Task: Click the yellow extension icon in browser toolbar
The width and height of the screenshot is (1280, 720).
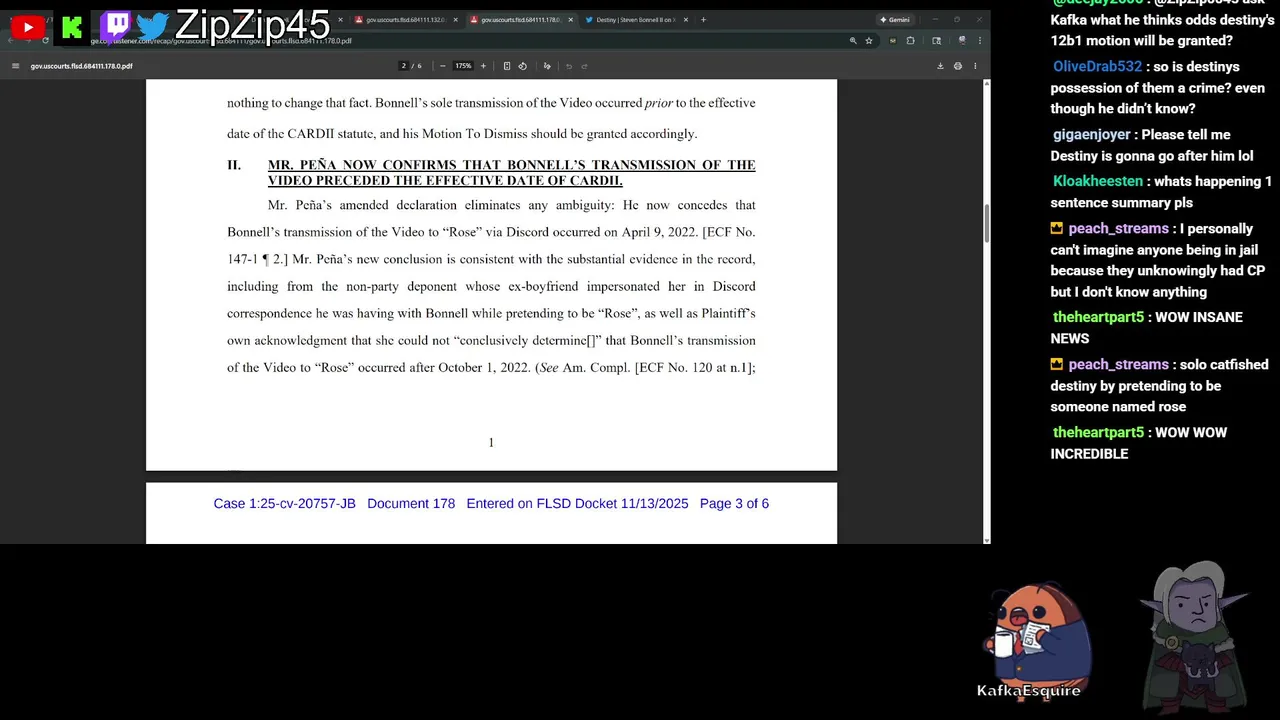Action: coord(891,41)
